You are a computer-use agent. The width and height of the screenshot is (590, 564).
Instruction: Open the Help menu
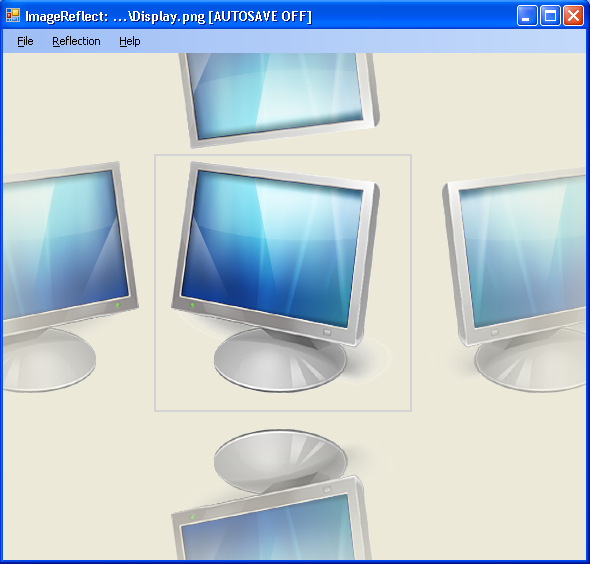130,41
